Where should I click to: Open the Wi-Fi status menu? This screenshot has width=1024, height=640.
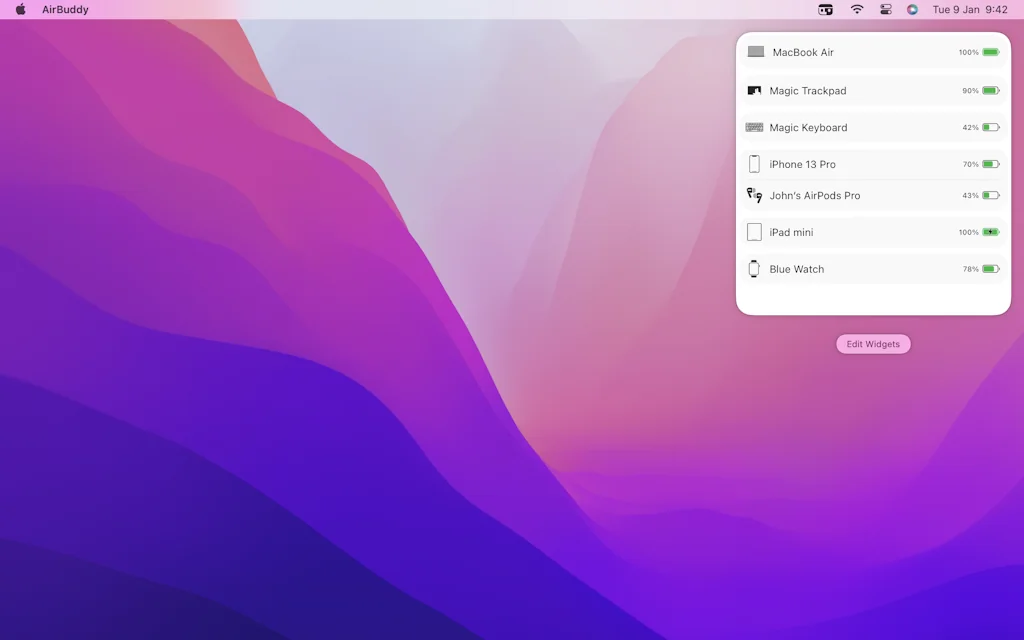pyautogui.click(x=857, y=10)
